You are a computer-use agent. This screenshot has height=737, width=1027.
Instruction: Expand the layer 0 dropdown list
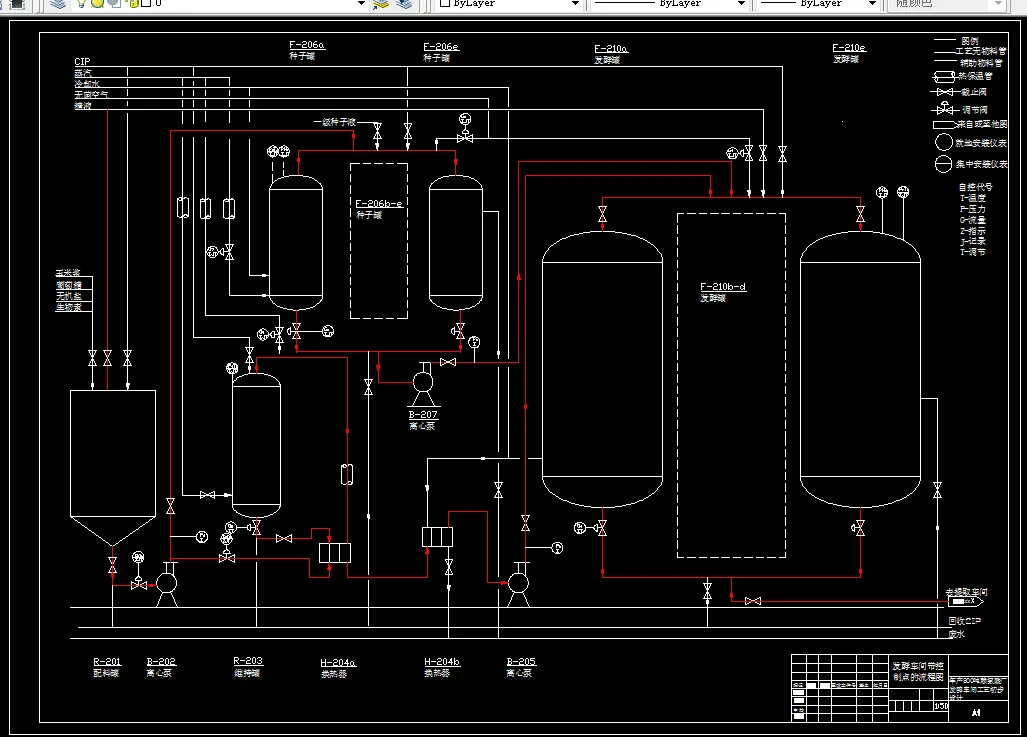[x=361, y=3]
